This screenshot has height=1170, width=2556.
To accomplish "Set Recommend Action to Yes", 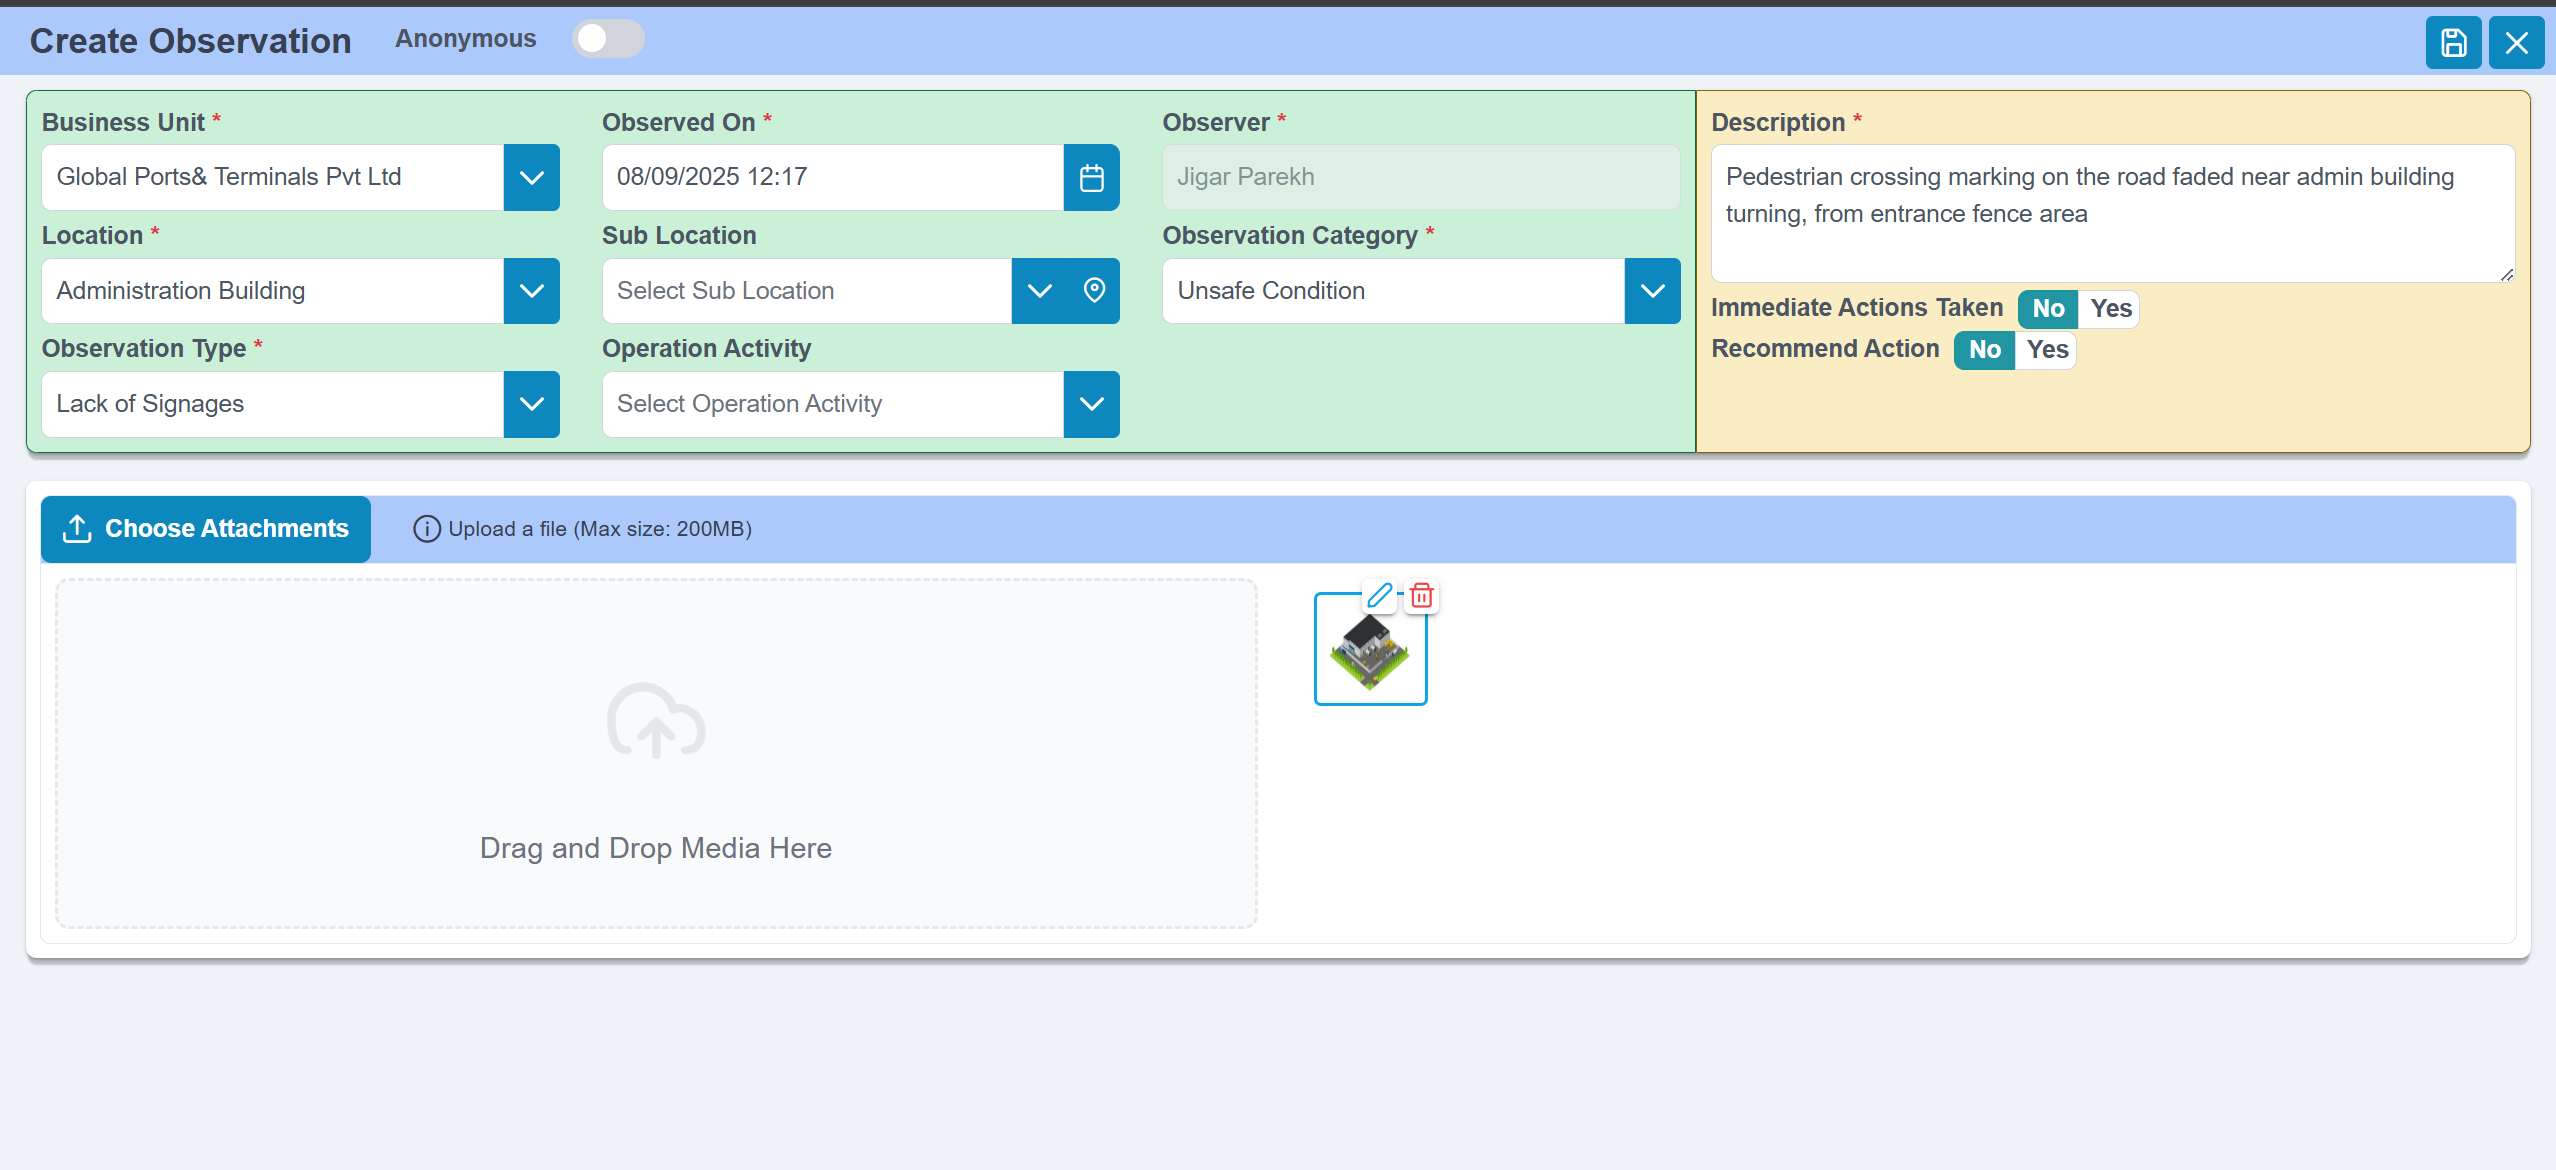I will (x=2047, y=350).
